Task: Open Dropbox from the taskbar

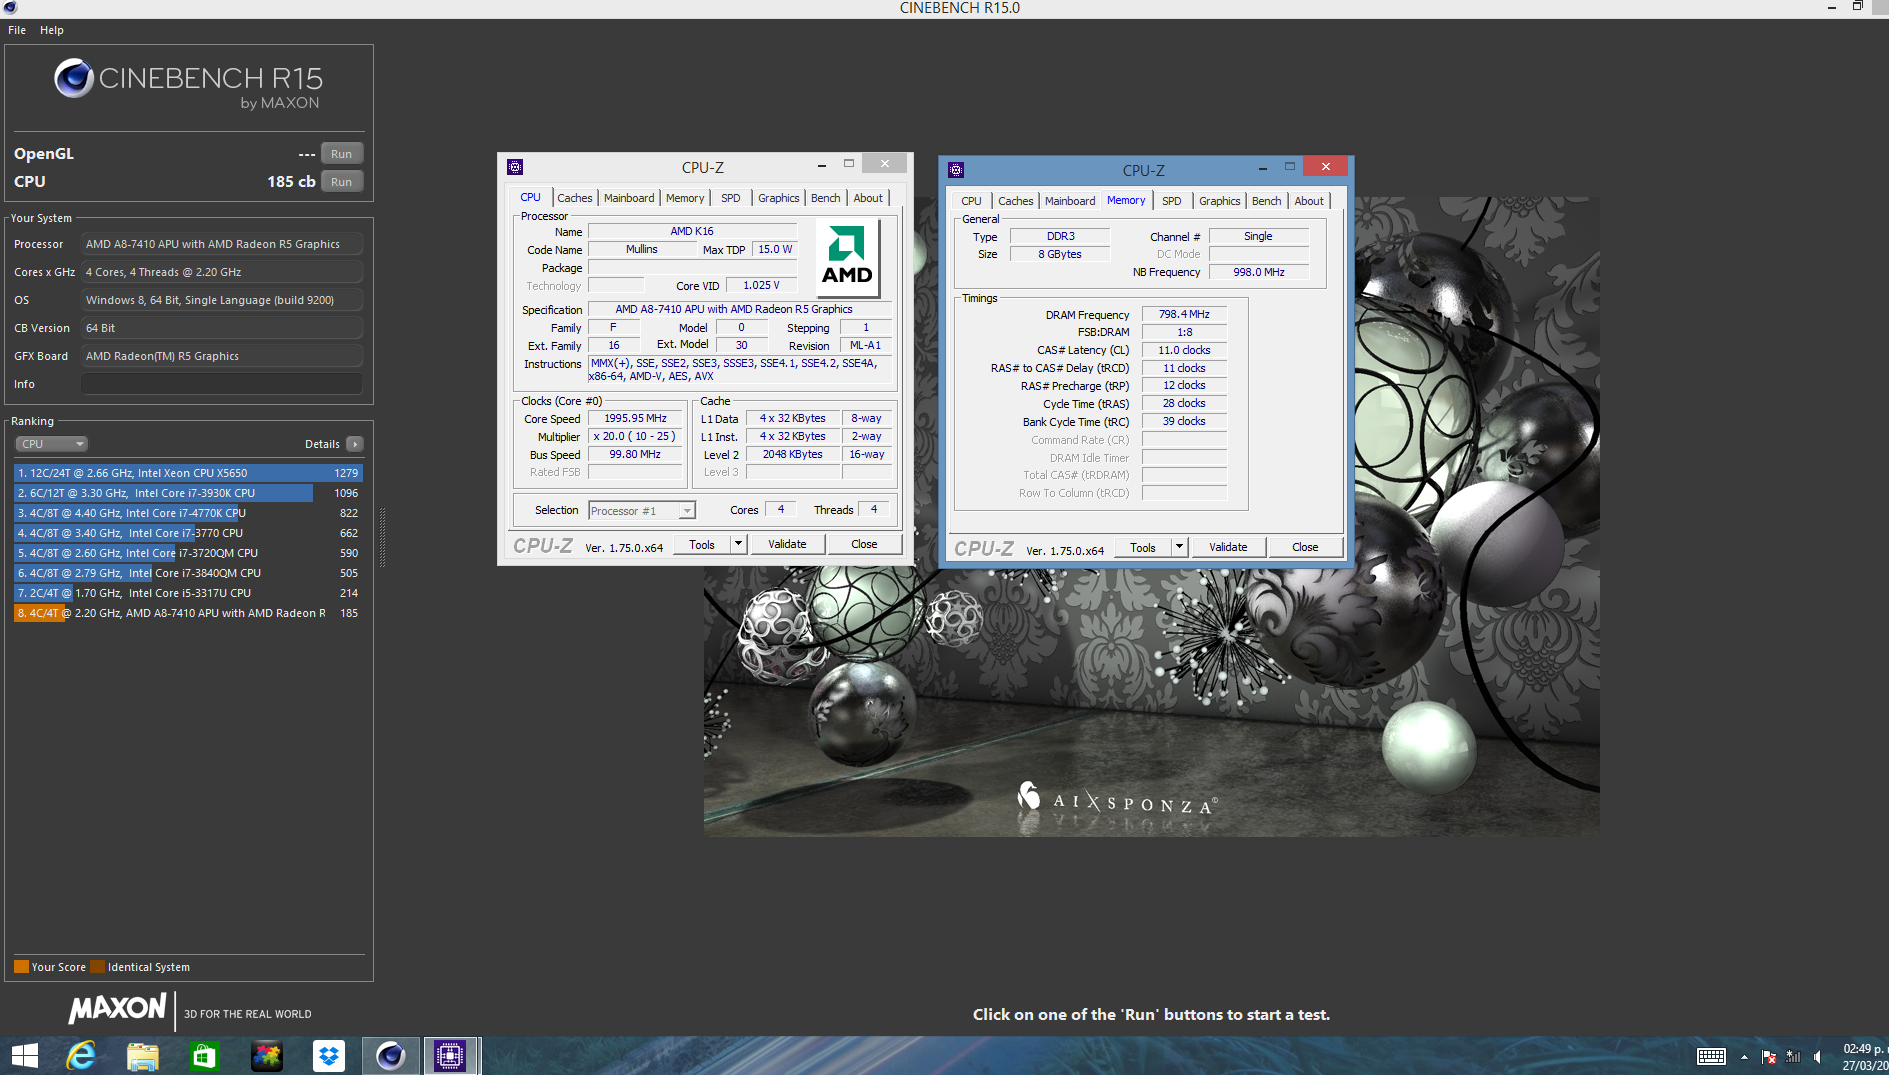Action: pyautogui.click(x=328, y=1056)
